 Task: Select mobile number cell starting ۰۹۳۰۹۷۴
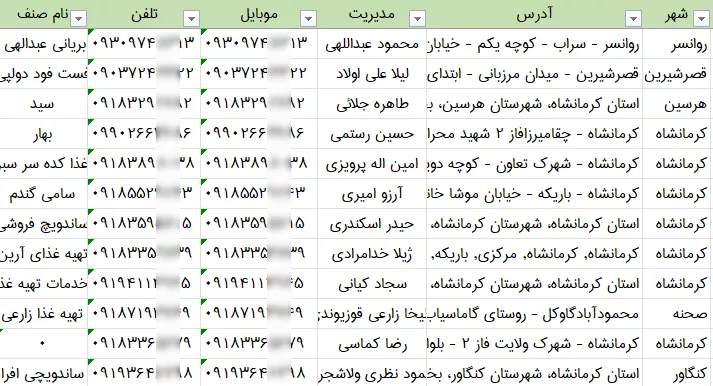click(x=259, y=44)
